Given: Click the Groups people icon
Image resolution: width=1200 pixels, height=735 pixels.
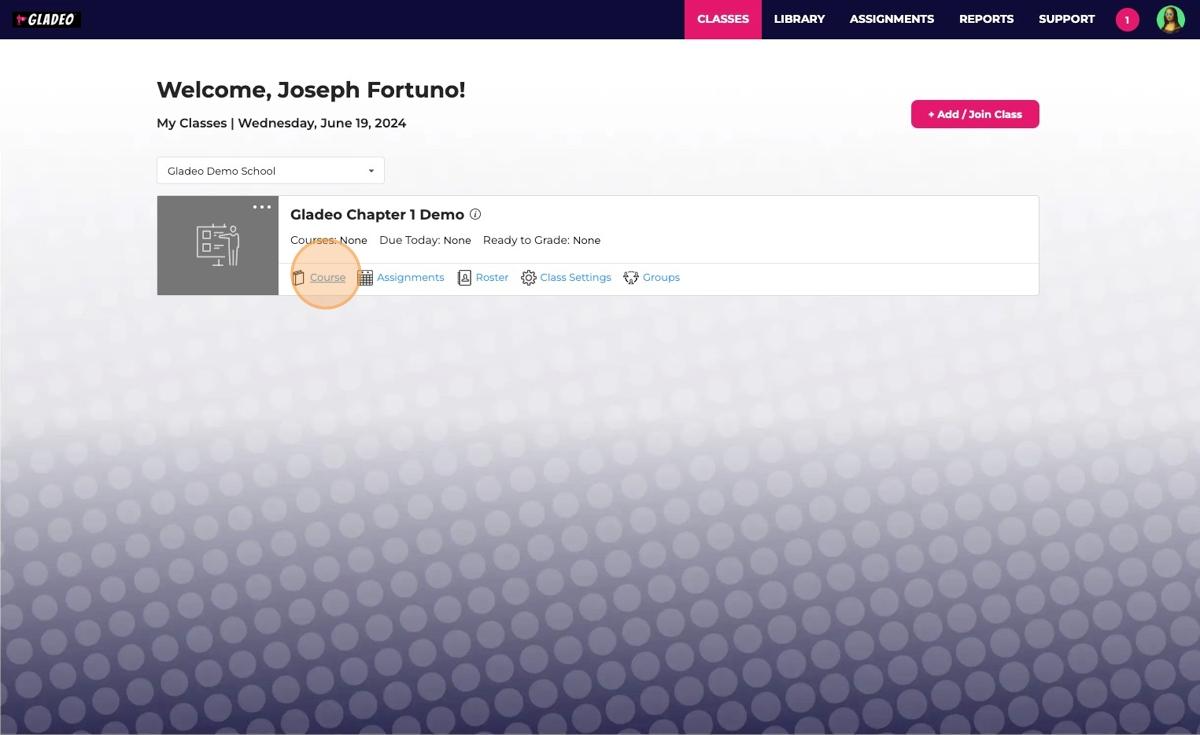Looking at the screenshot, I should pyautogui.click(x=630, y=277).
